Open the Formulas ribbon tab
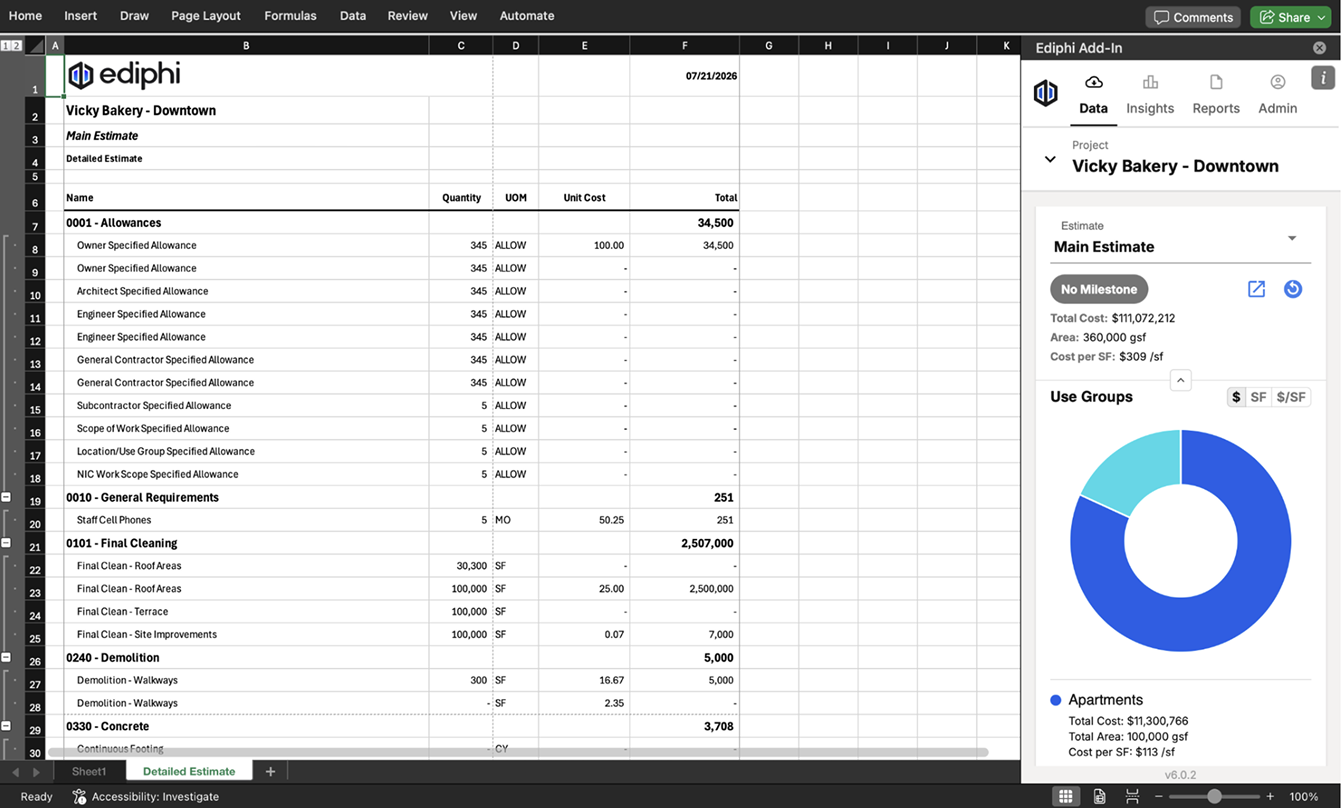 [290, 16]
